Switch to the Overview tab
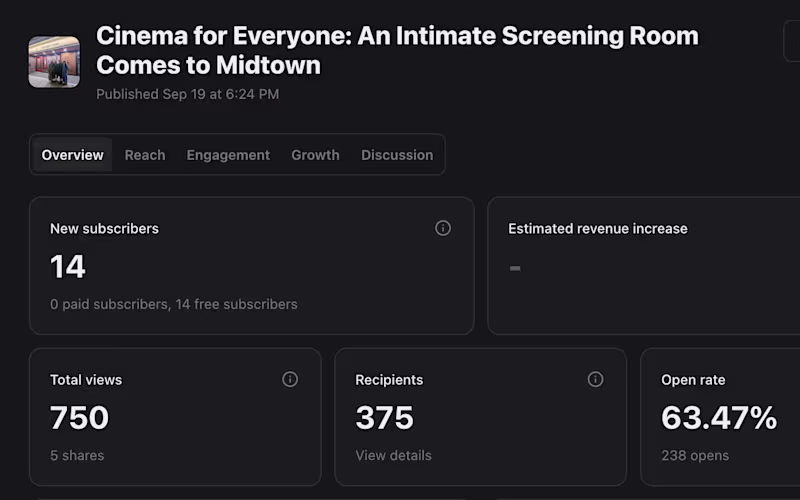The height and width of the screenshot is (500, 800). tap(72, 155)
